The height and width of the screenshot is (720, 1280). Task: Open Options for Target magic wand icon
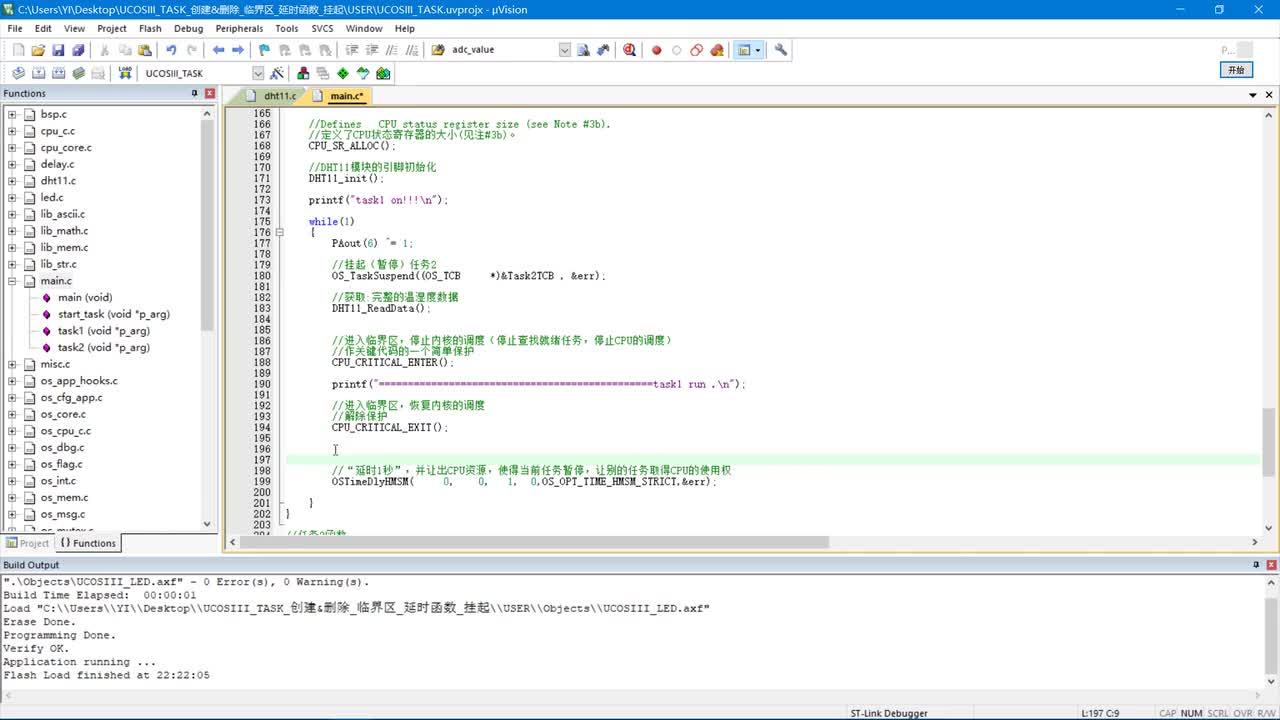(277, 73)
